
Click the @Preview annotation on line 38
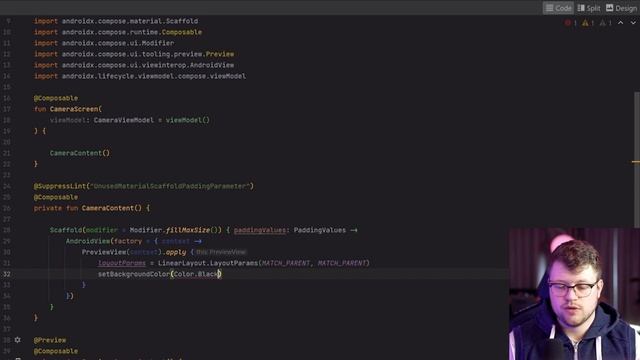[50, 340]
